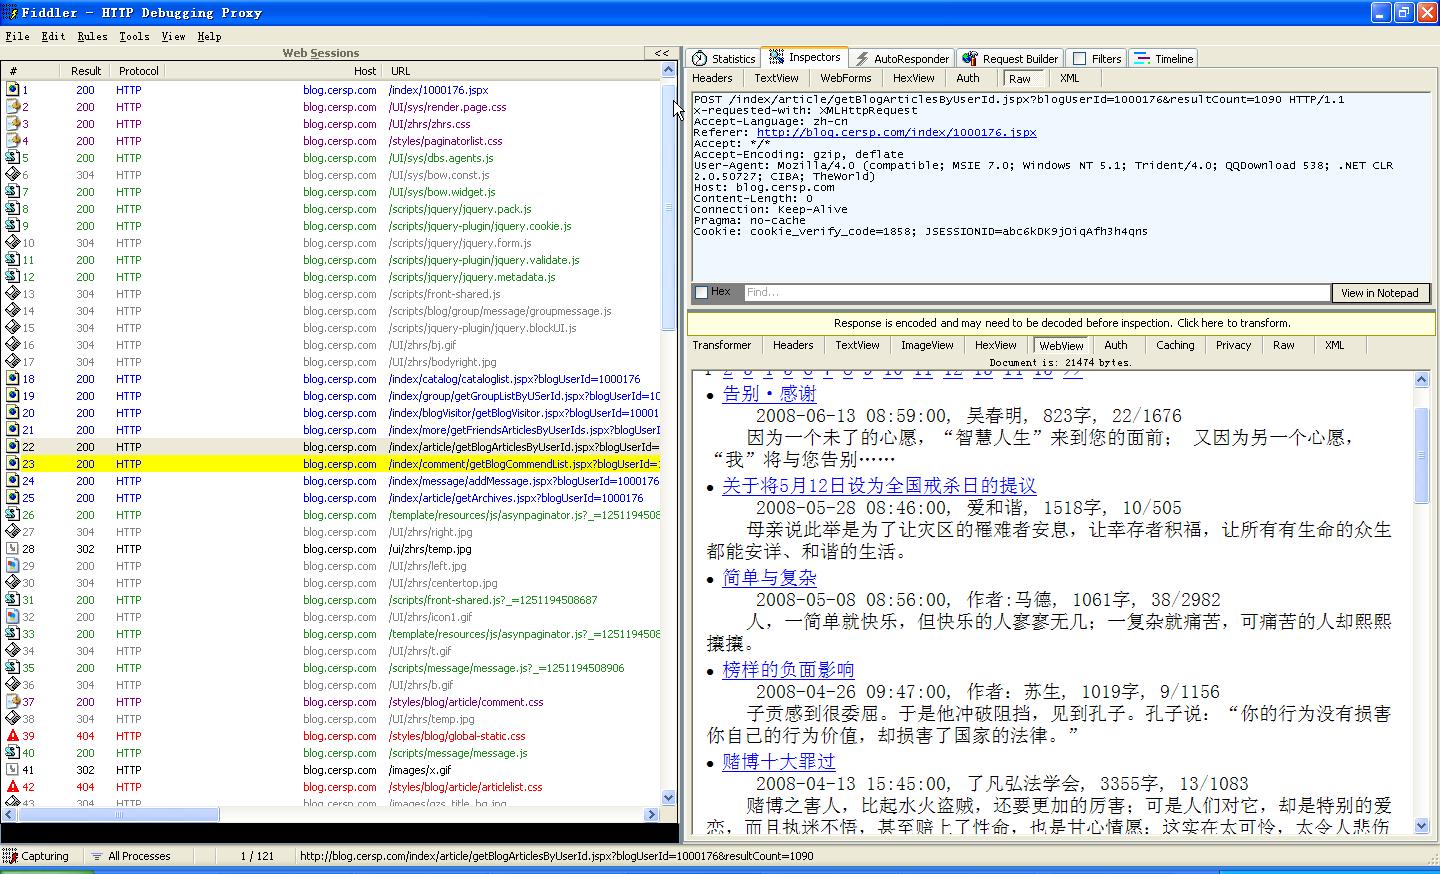Image resolution: width=1440 pixels, height=874 pixels.
Task: Click the red warning icon of session 39
Action: pos(13,736)
